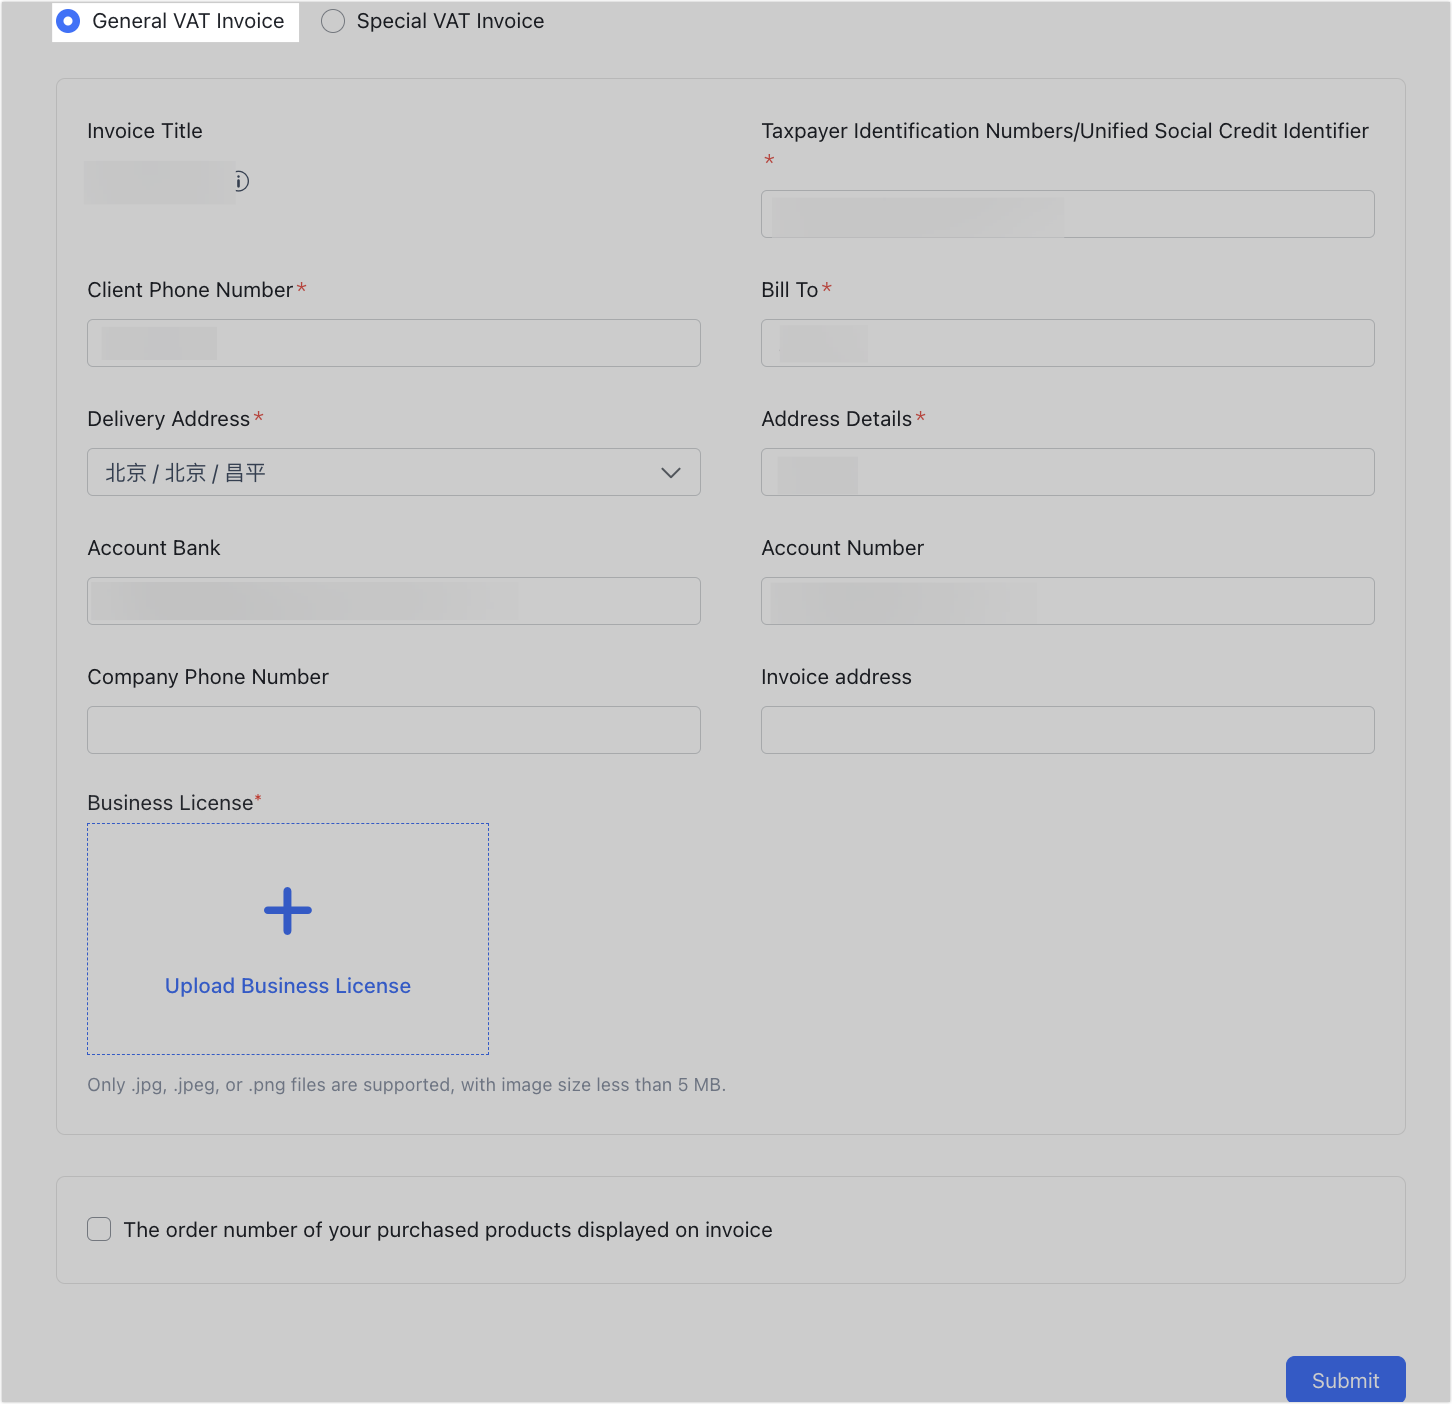Select the General VAT Invoice radio button
1452x1404 pixels.
(x=68, y=20)
